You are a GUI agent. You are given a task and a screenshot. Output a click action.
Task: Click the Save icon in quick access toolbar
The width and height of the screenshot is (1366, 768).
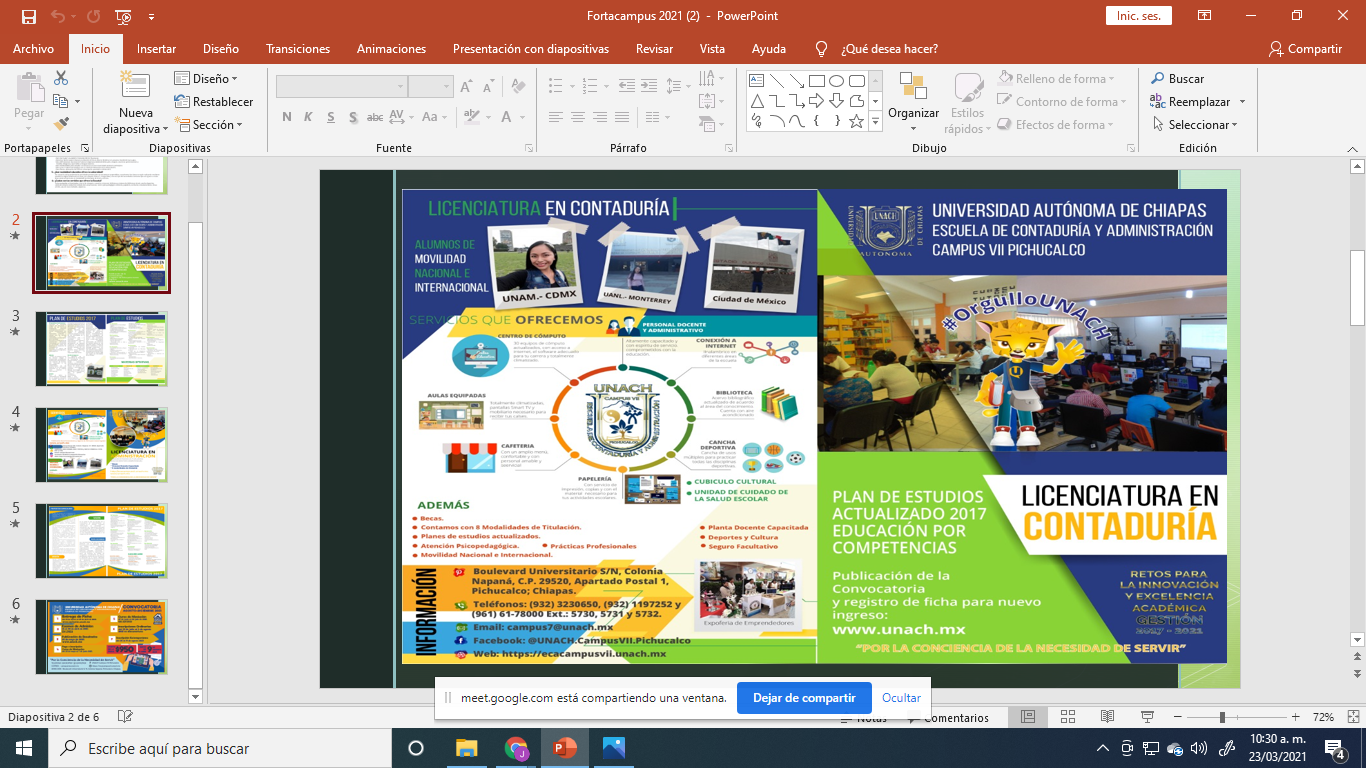28,16
